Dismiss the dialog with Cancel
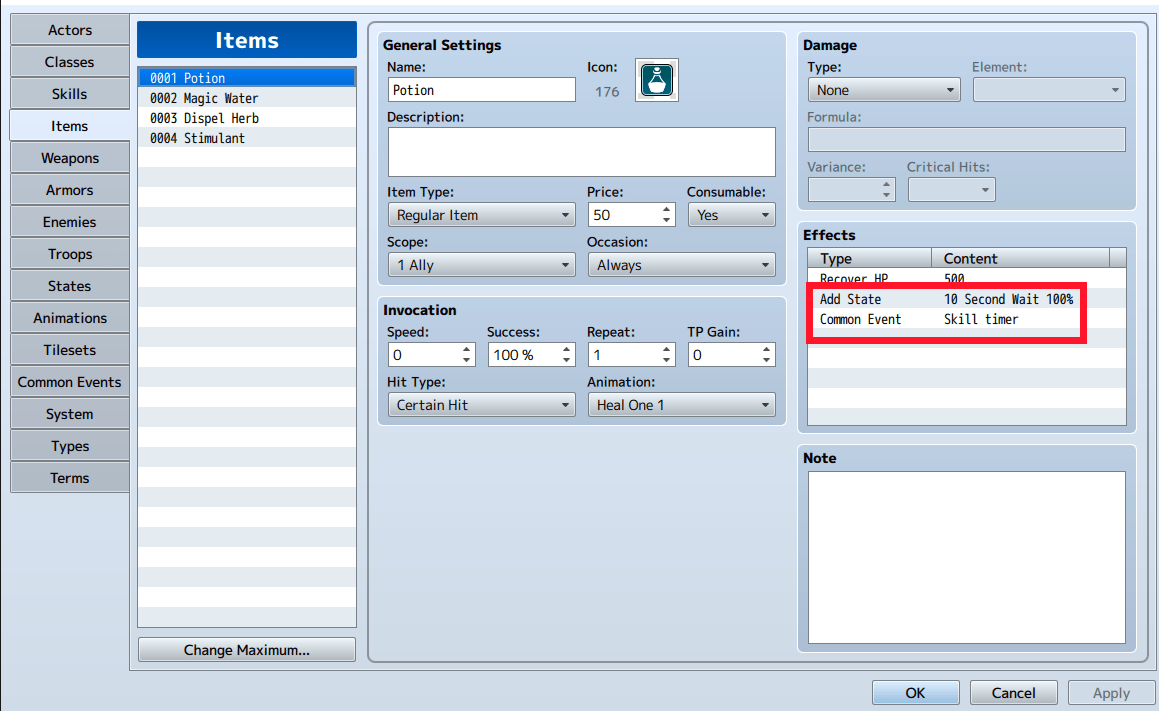Viewport: 1159px width, 711px height. click(x=1013, y=691)
